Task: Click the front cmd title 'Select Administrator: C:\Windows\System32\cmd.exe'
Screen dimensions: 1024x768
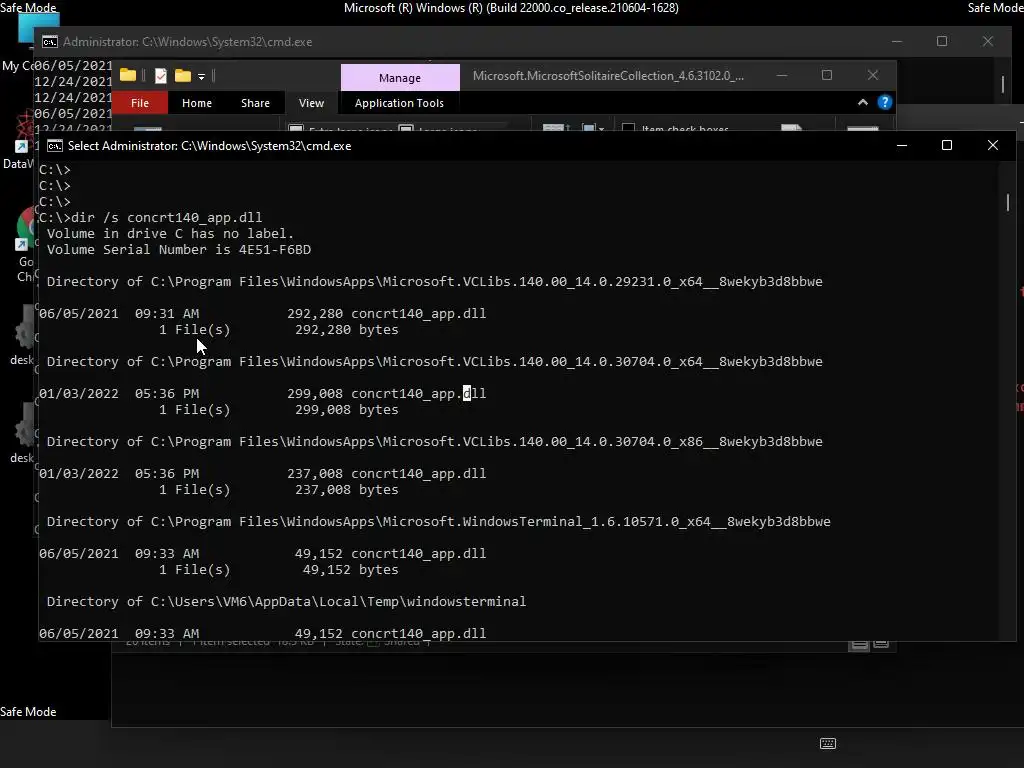Action: click(x=210, y=146)
